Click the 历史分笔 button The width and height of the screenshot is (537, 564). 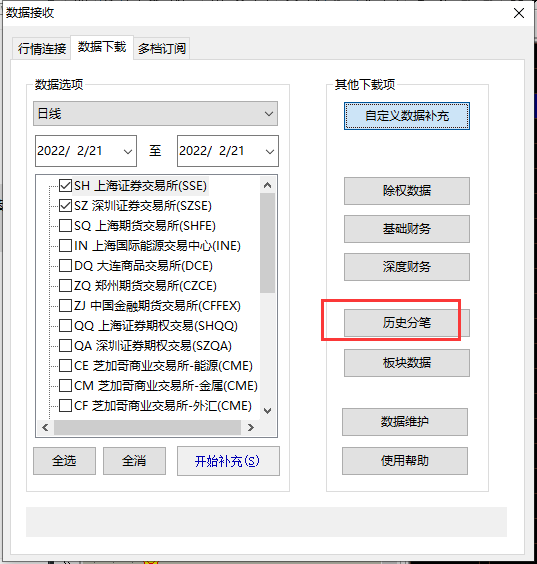(x=407, y=323)
